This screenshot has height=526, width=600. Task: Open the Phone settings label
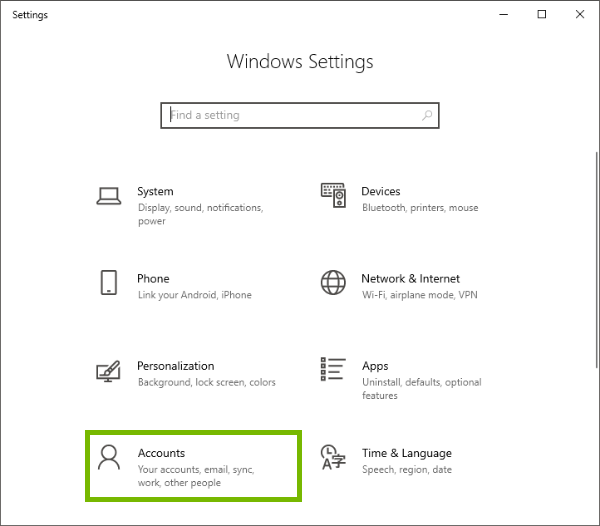[153, 278]
